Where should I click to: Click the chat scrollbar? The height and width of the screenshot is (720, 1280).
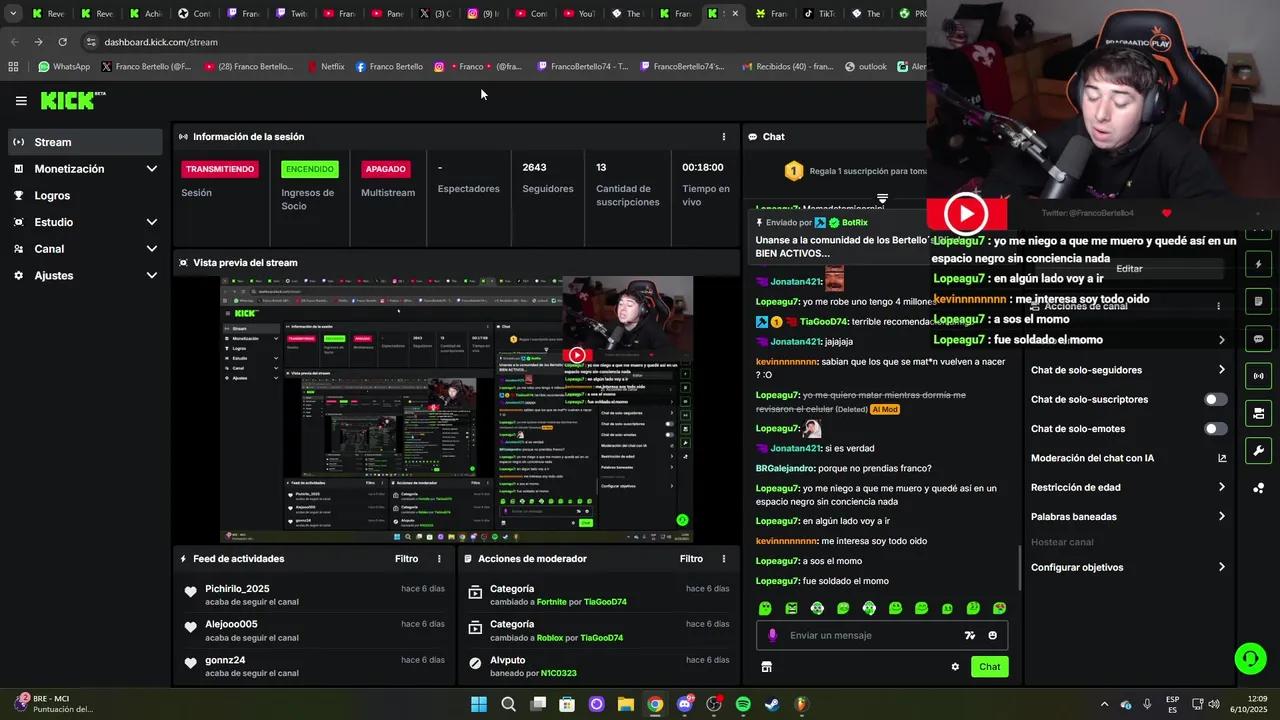[x=1020, y=568]
